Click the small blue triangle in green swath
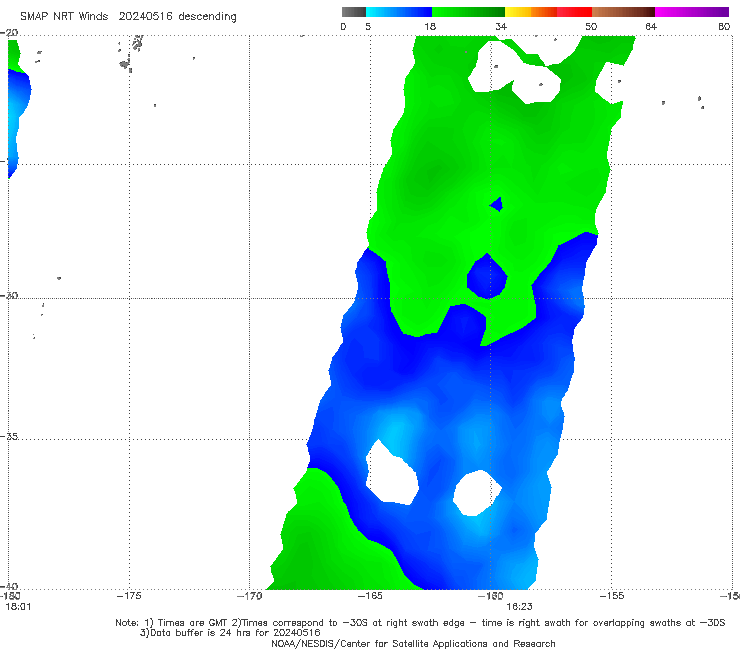Image resolution: width=740 pixels, height=650 pixels. pyautogui.click(x=497, y=205)
